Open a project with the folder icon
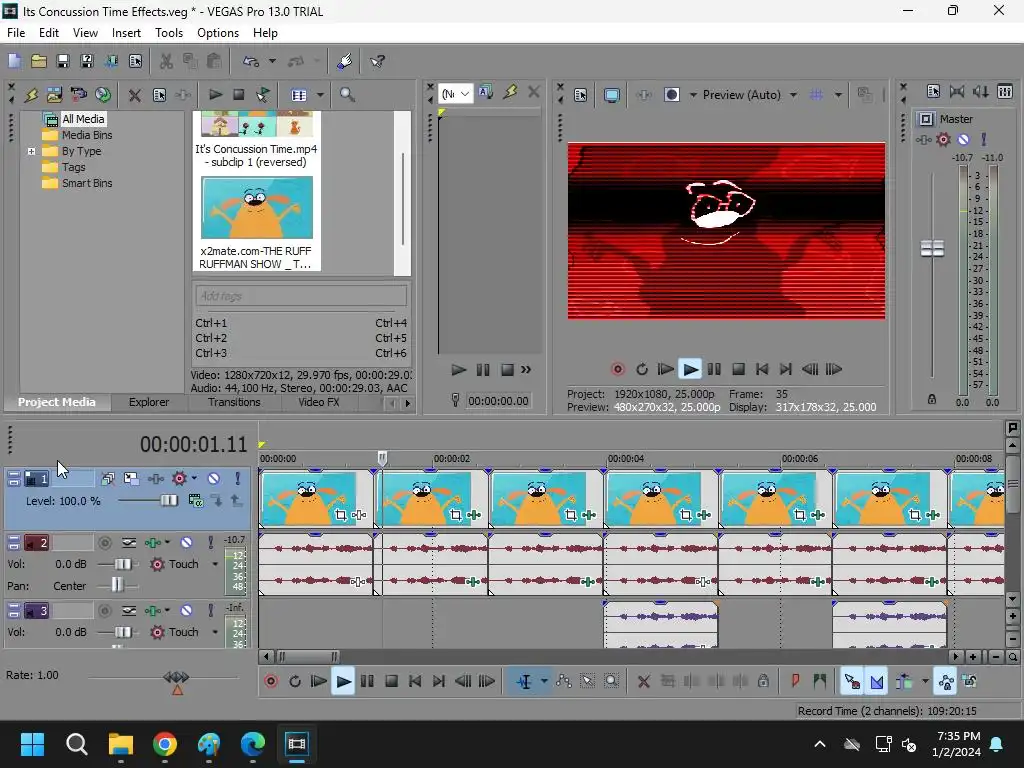1024x768 pixels. [39, 61]
